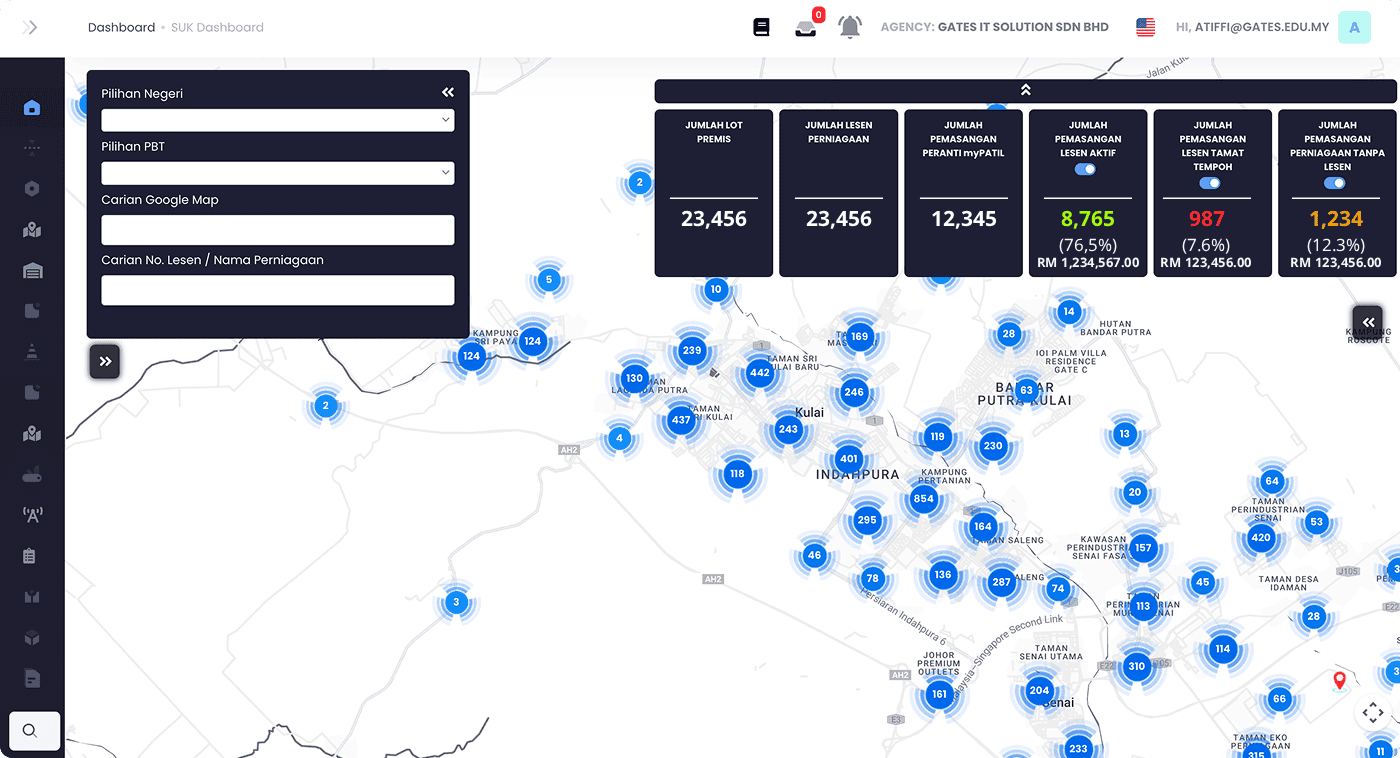This screenshot has width=1400, height=758.
Task: Click the antenna ('A') icon in sidebar
Action: point(31,514)
